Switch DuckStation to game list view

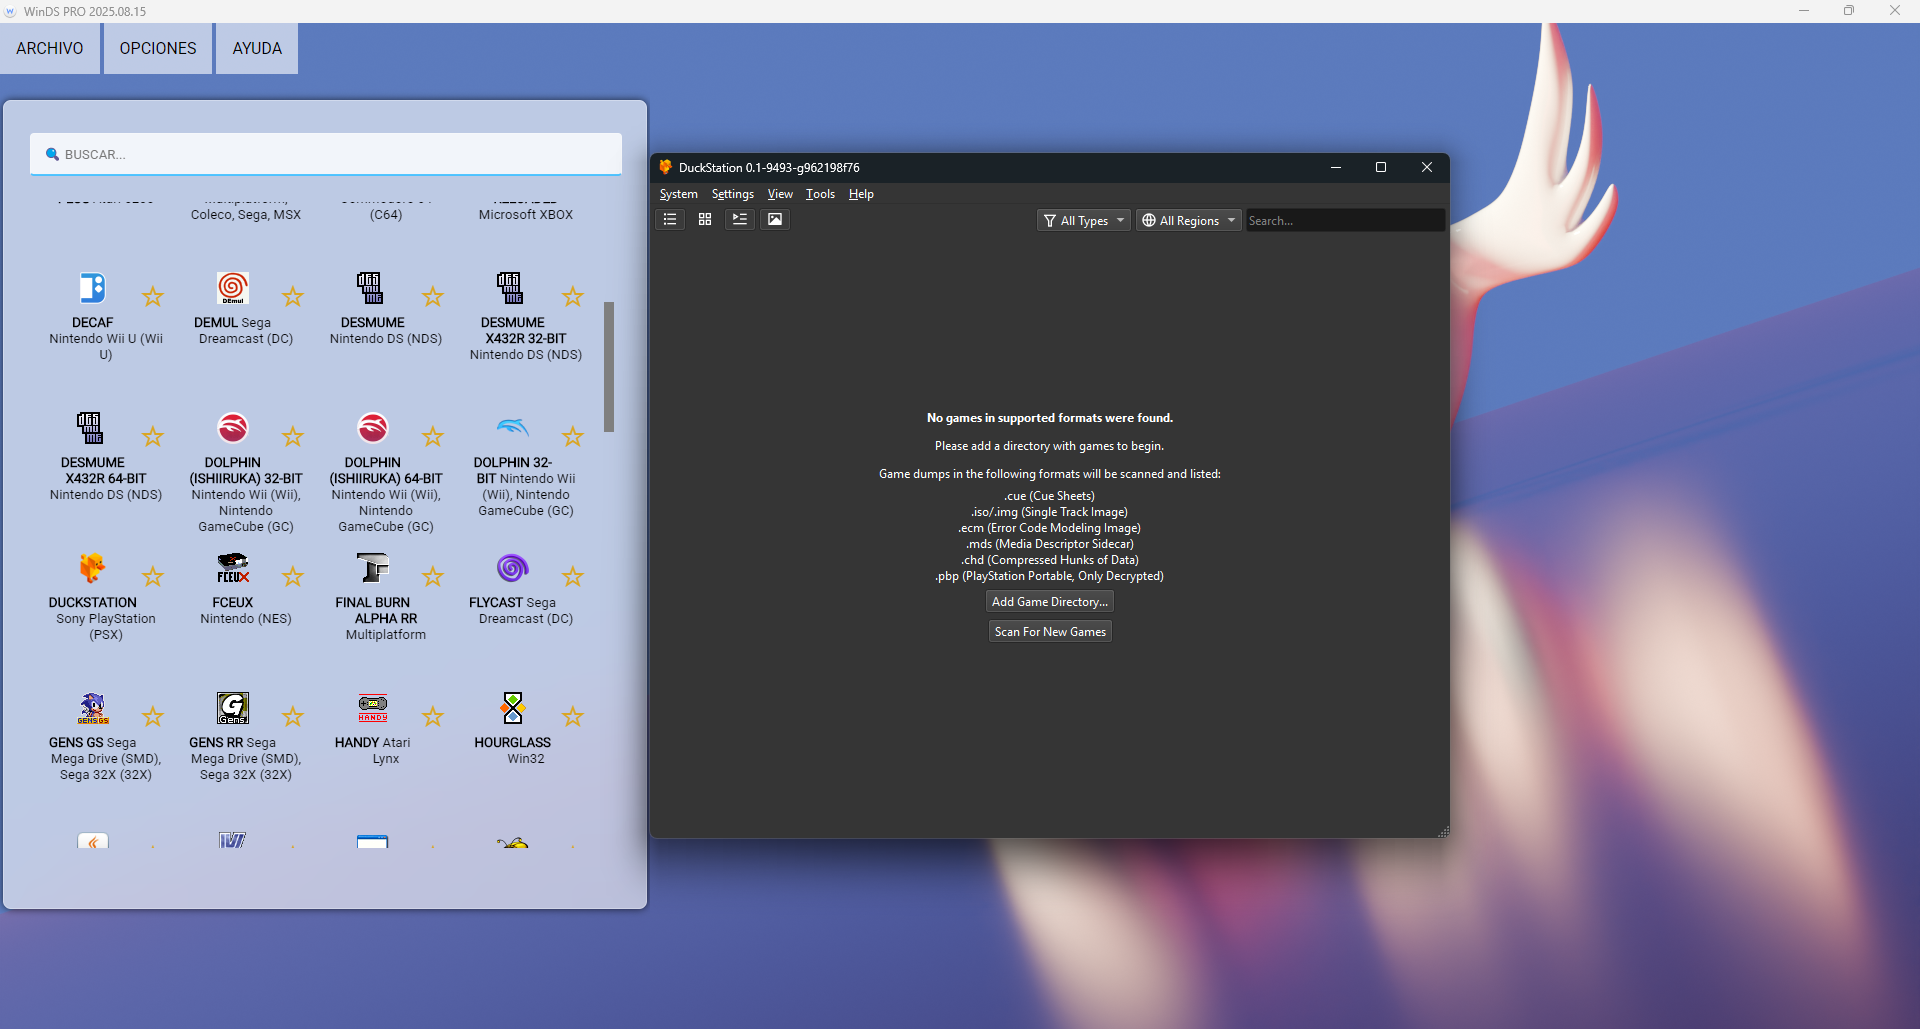670,220
